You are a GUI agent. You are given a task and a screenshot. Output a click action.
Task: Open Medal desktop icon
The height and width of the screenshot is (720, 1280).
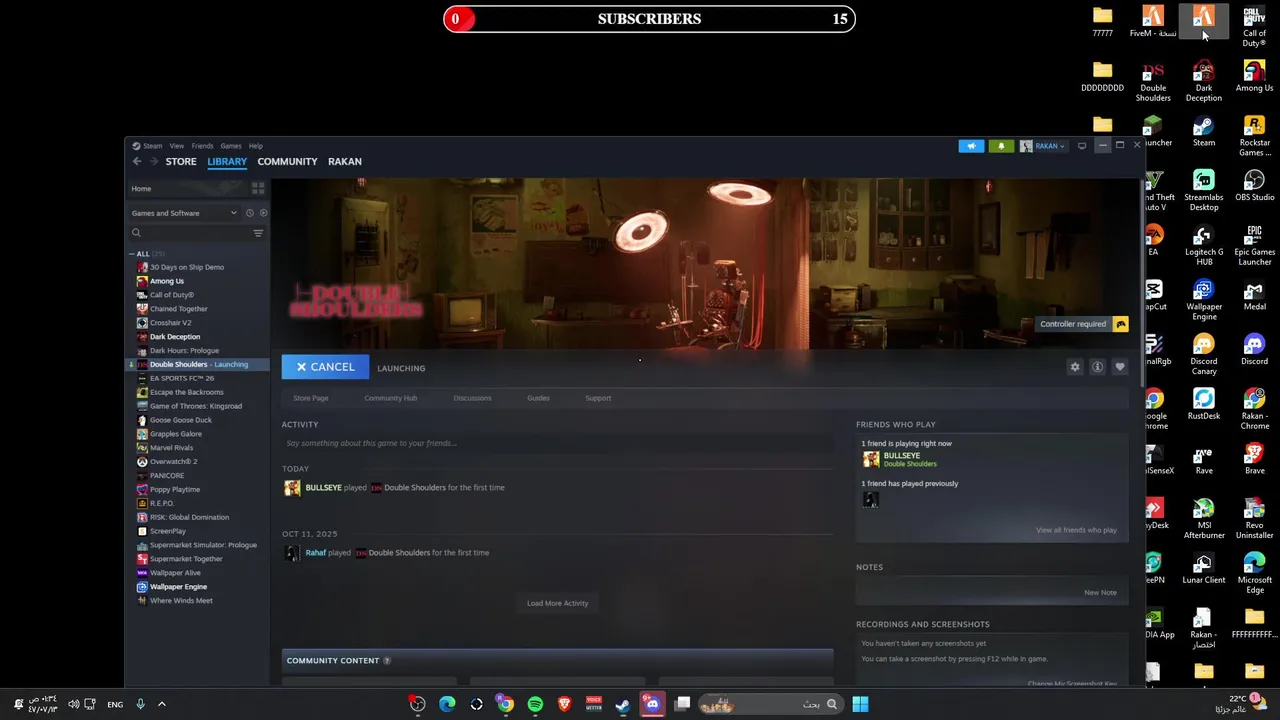(x=1254, y=295)
